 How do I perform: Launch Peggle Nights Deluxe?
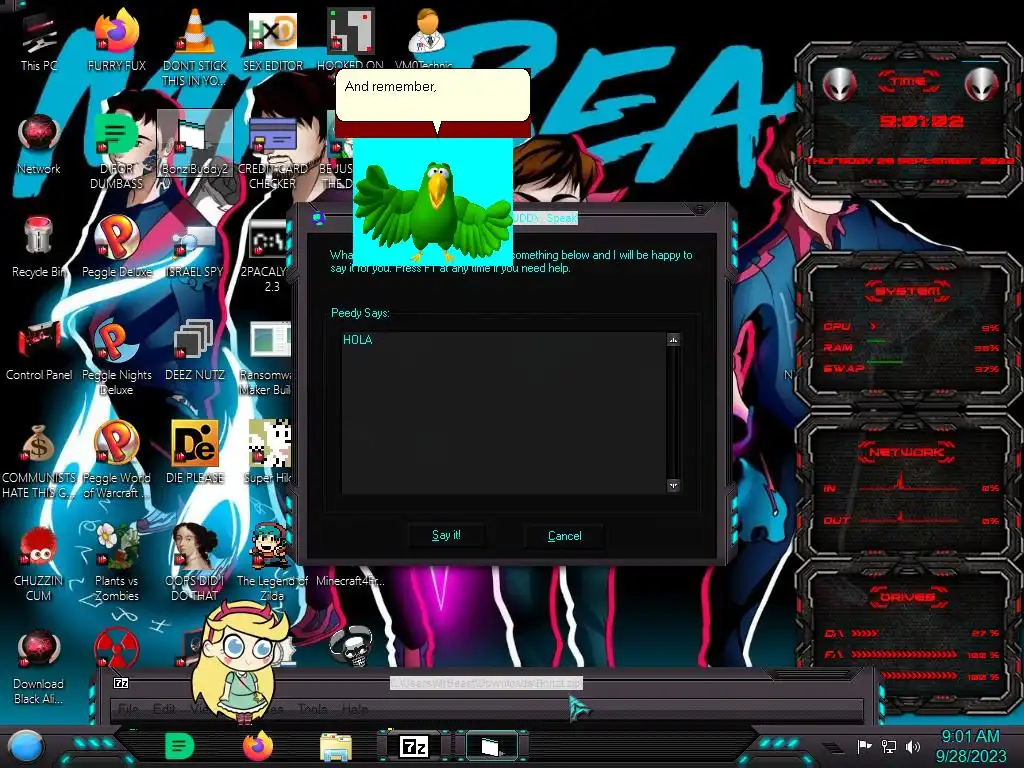117,358
